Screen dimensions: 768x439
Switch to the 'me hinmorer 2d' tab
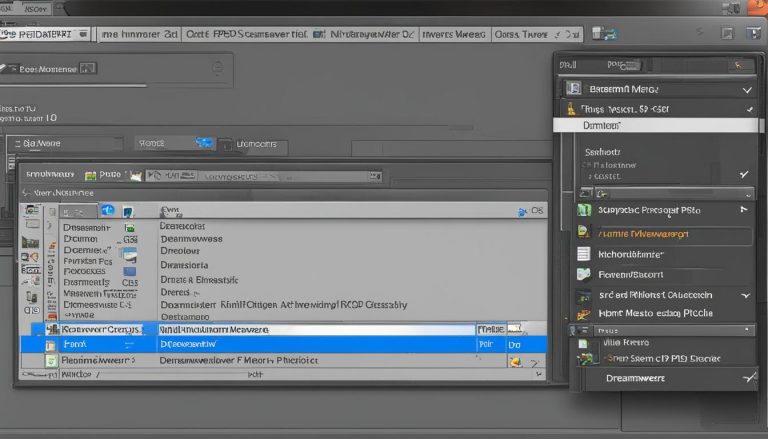pyautogui.click(x=140, y=34)
